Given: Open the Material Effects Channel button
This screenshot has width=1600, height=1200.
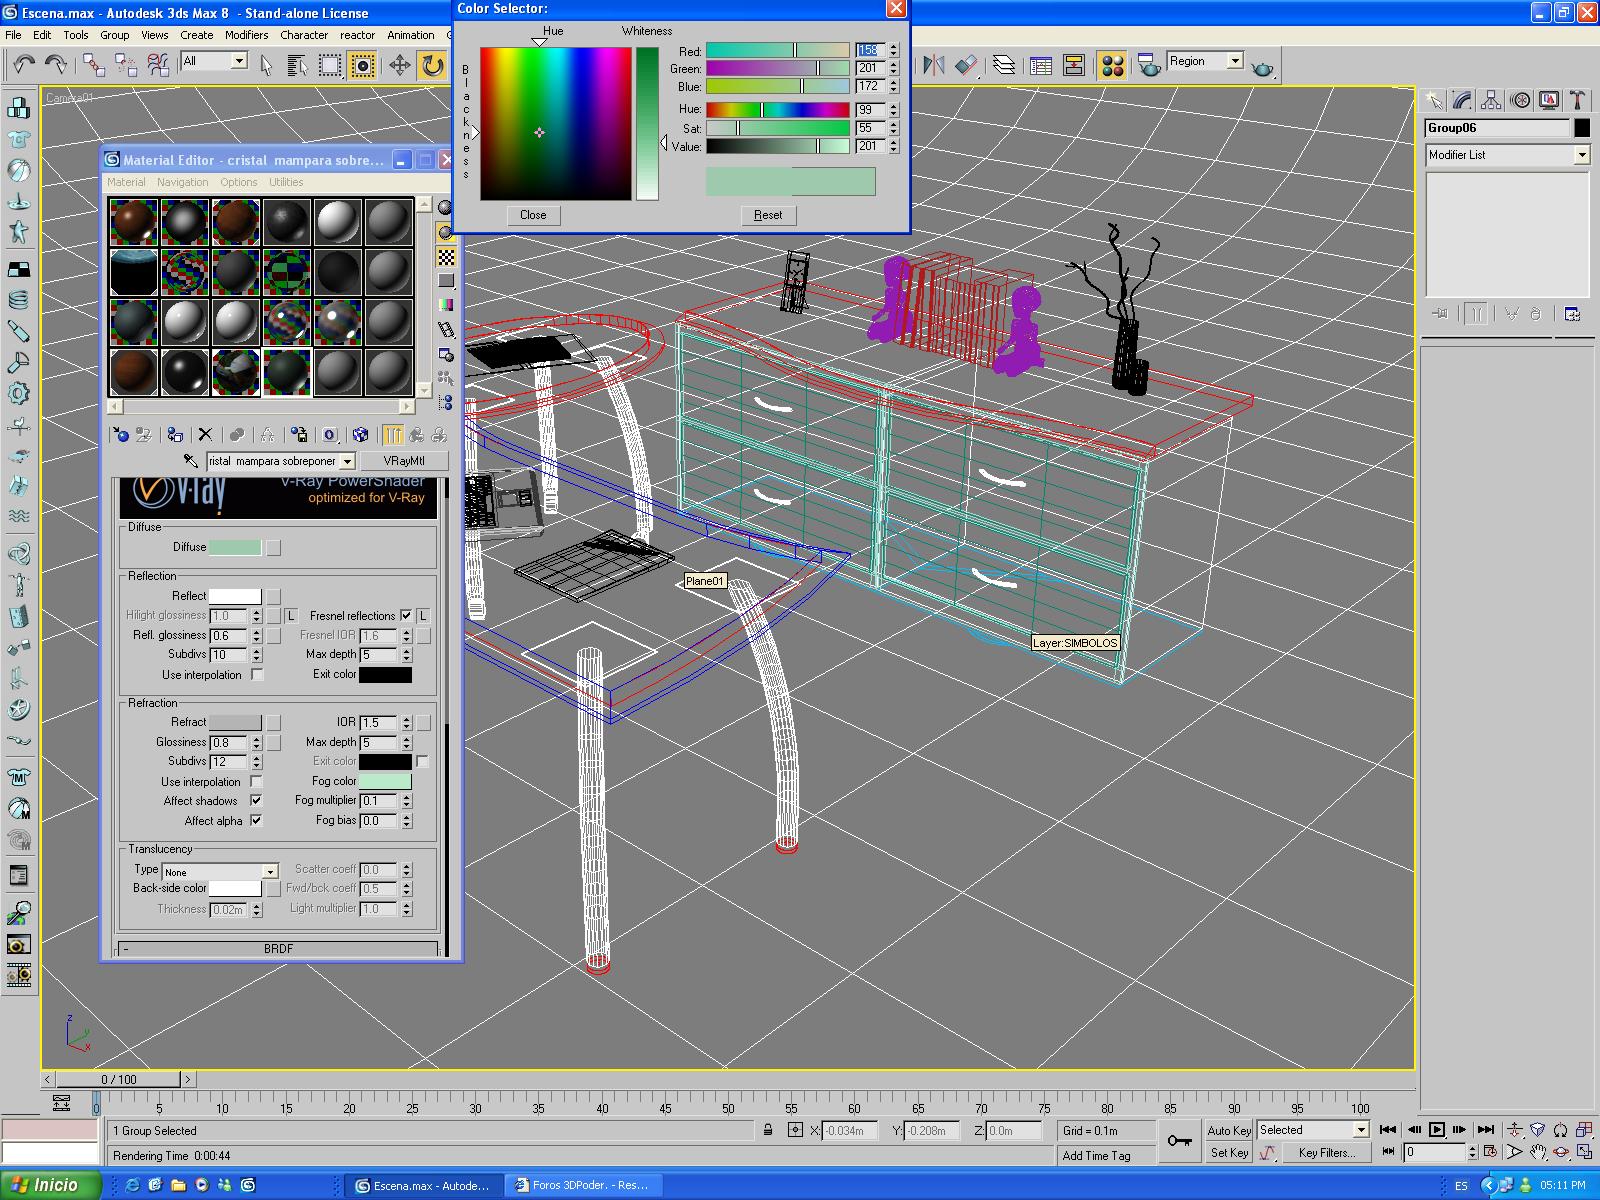Looking at the screenshot, I should [x=330, y=435].
